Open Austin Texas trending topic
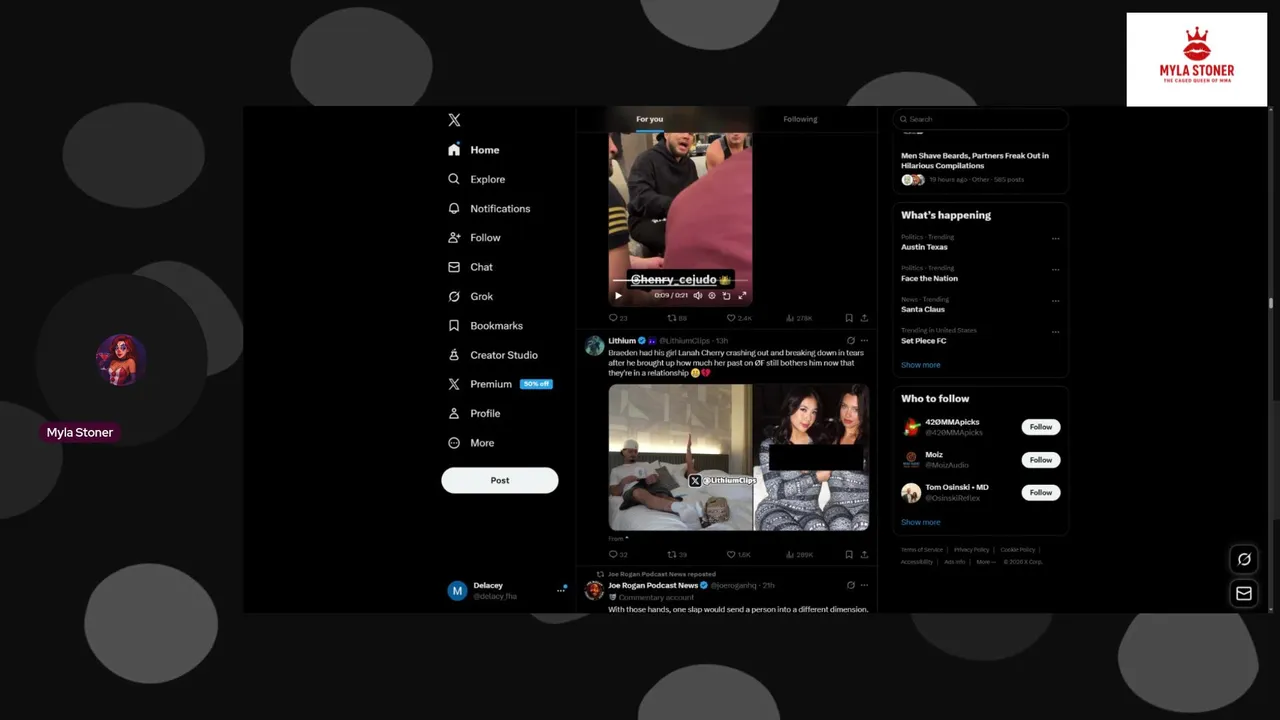The width and height of the screenshot is (1280, 720). (924, 247)
